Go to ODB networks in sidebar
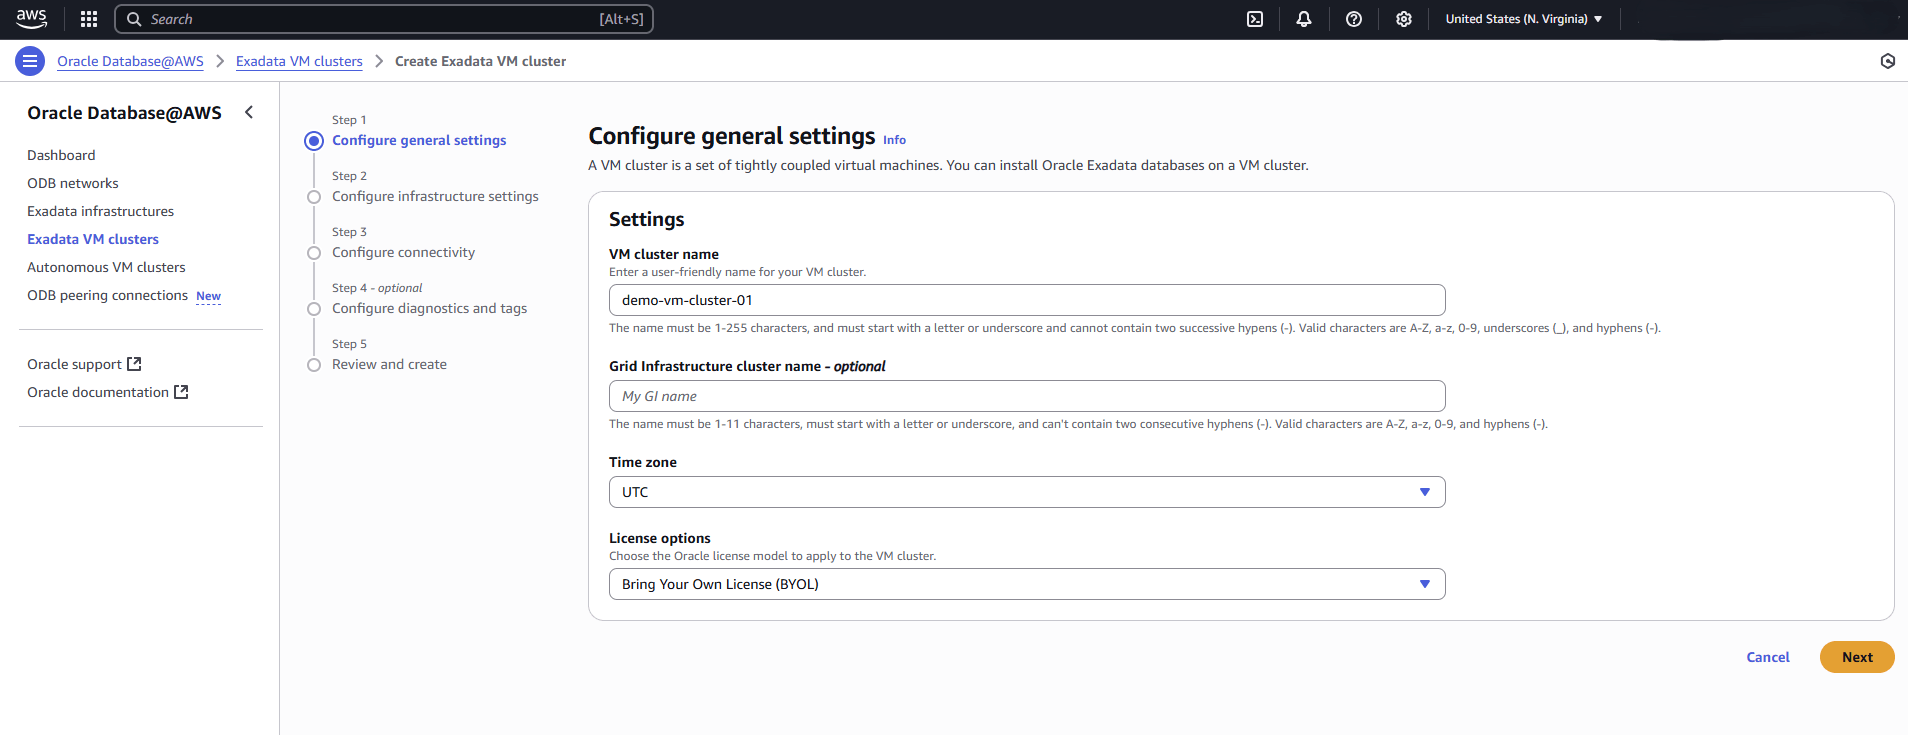1908x735 pixels. click(x=73, y=183)
